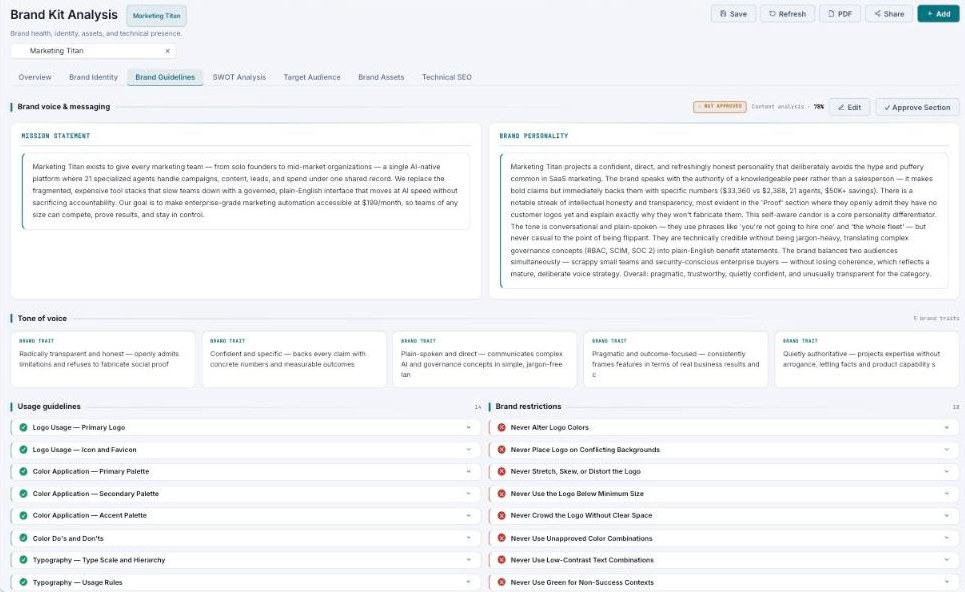
Task: Click red X icon for Below Minimum Size
Action: point(502,494)
